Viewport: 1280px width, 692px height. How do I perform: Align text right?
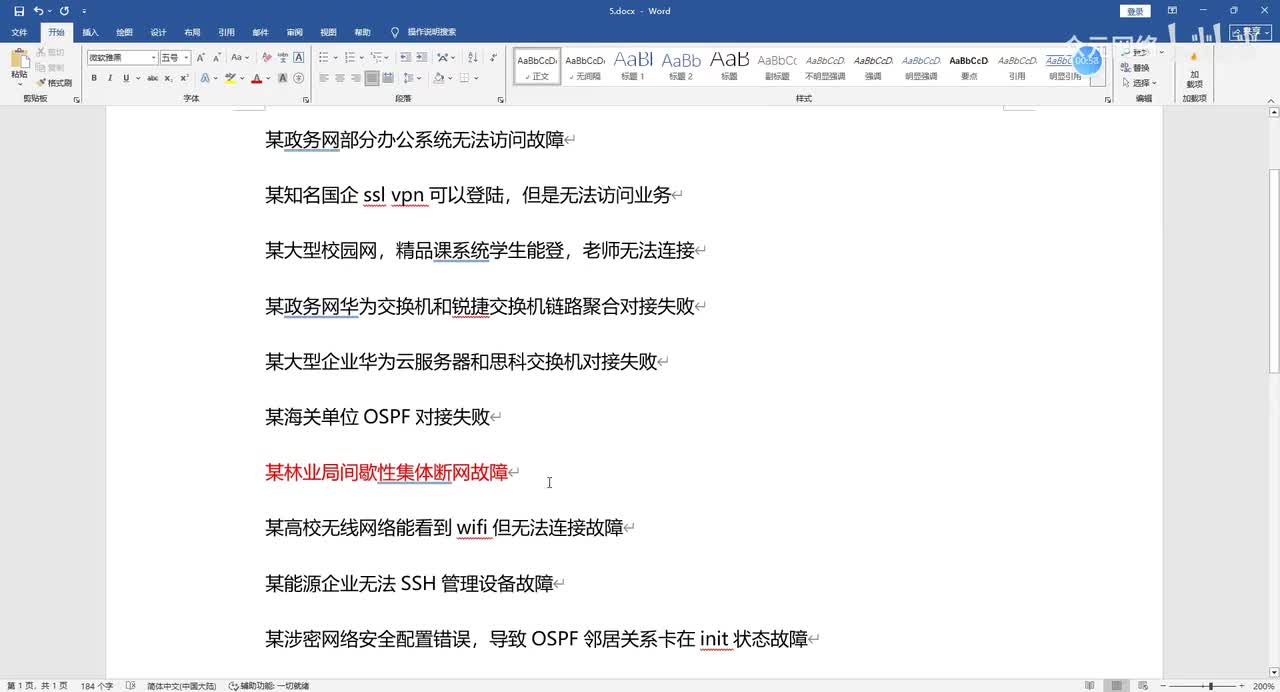tap(356, 78)
